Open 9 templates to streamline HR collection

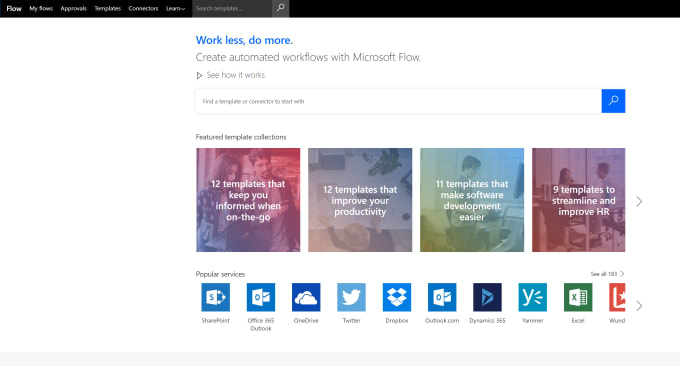pos(579,200)
